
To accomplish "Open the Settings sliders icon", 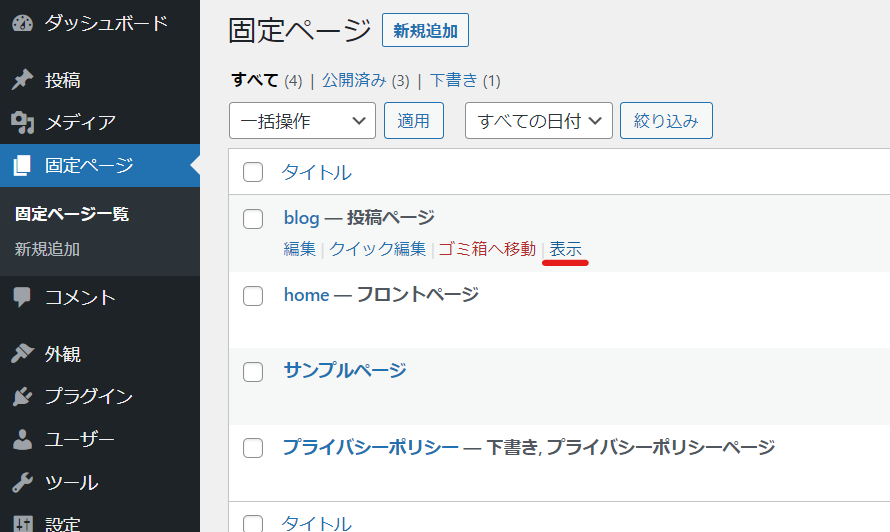I will pyautogui.click(x=23, y=523).
